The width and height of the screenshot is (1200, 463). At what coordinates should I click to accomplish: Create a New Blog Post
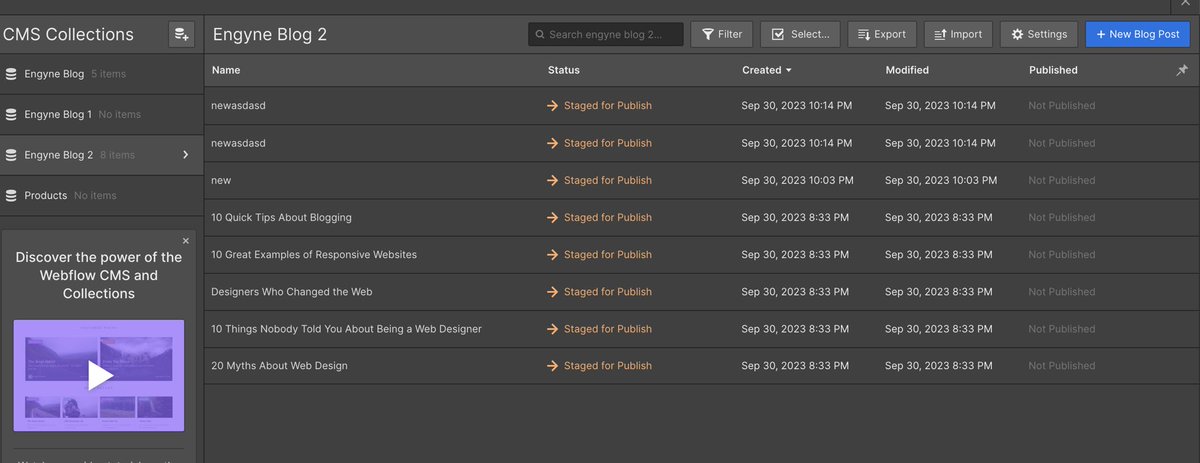[1138, 34]
